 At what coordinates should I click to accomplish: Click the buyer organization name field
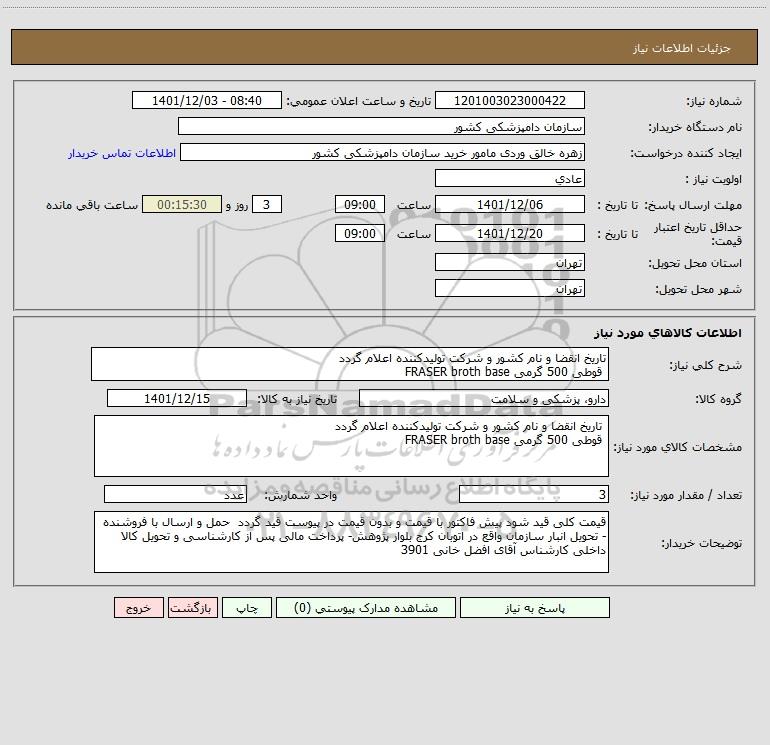tap(381, 126)
